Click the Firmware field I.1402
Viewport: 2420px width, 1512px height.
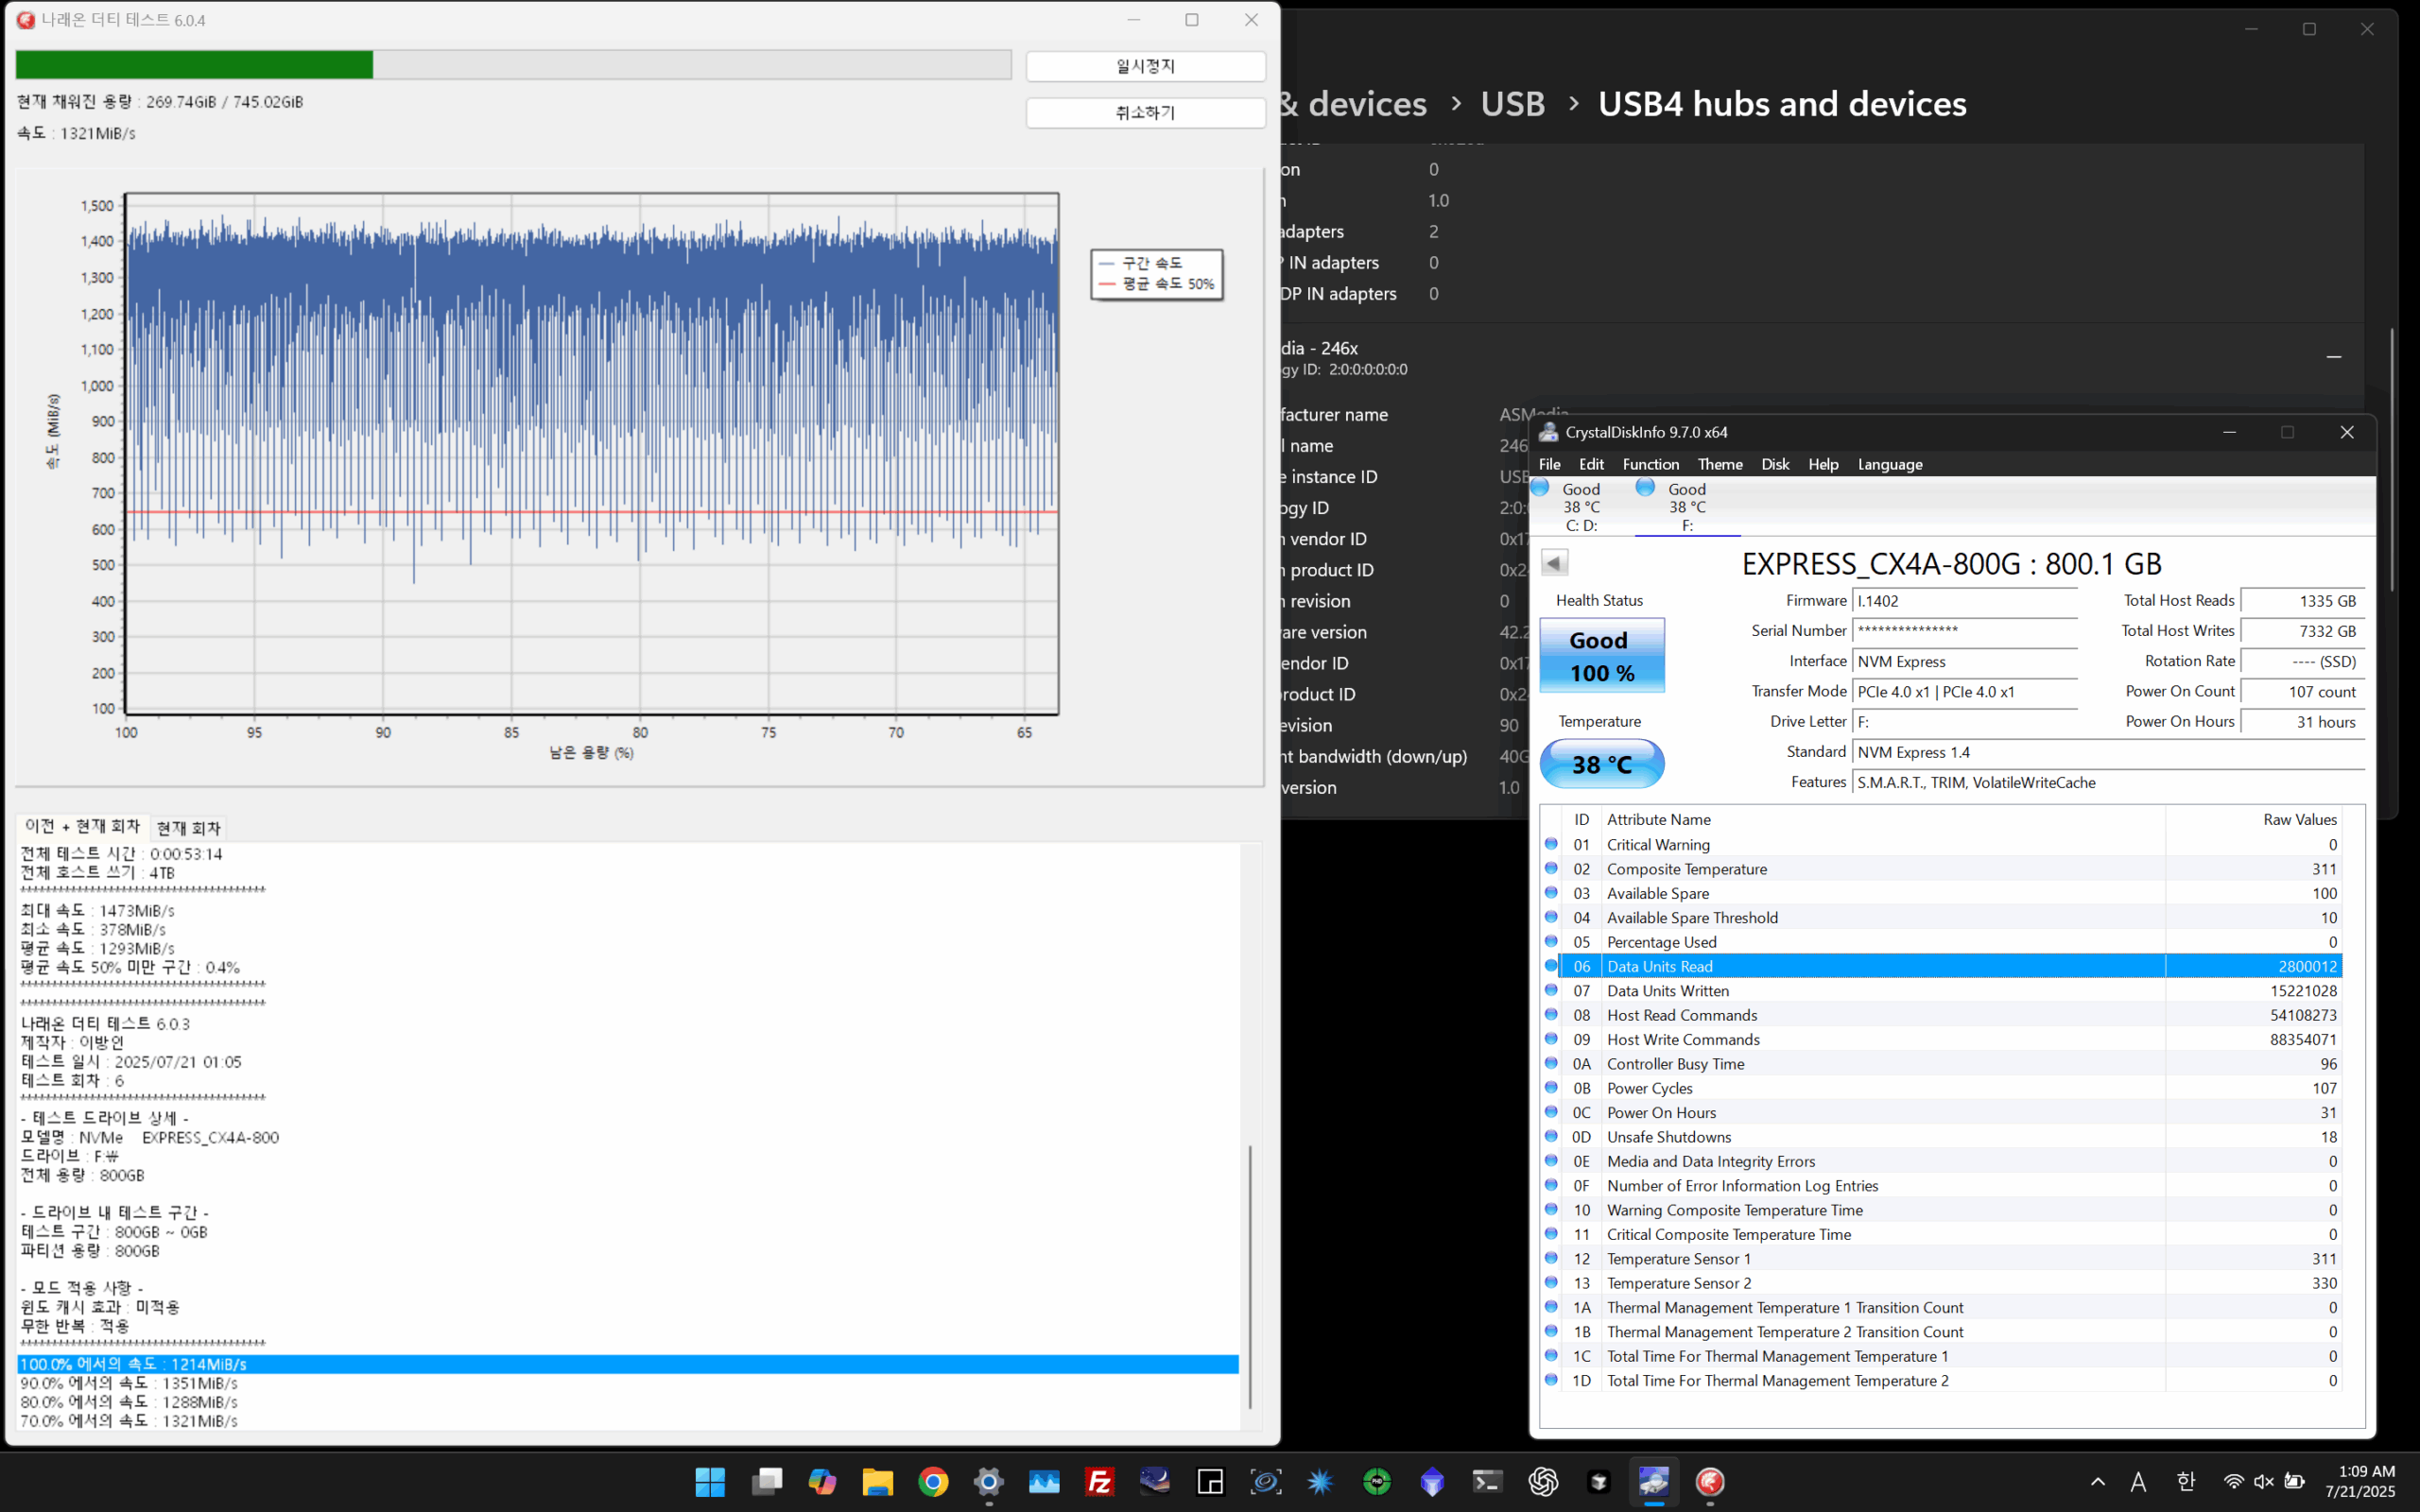coord(1964,601)
